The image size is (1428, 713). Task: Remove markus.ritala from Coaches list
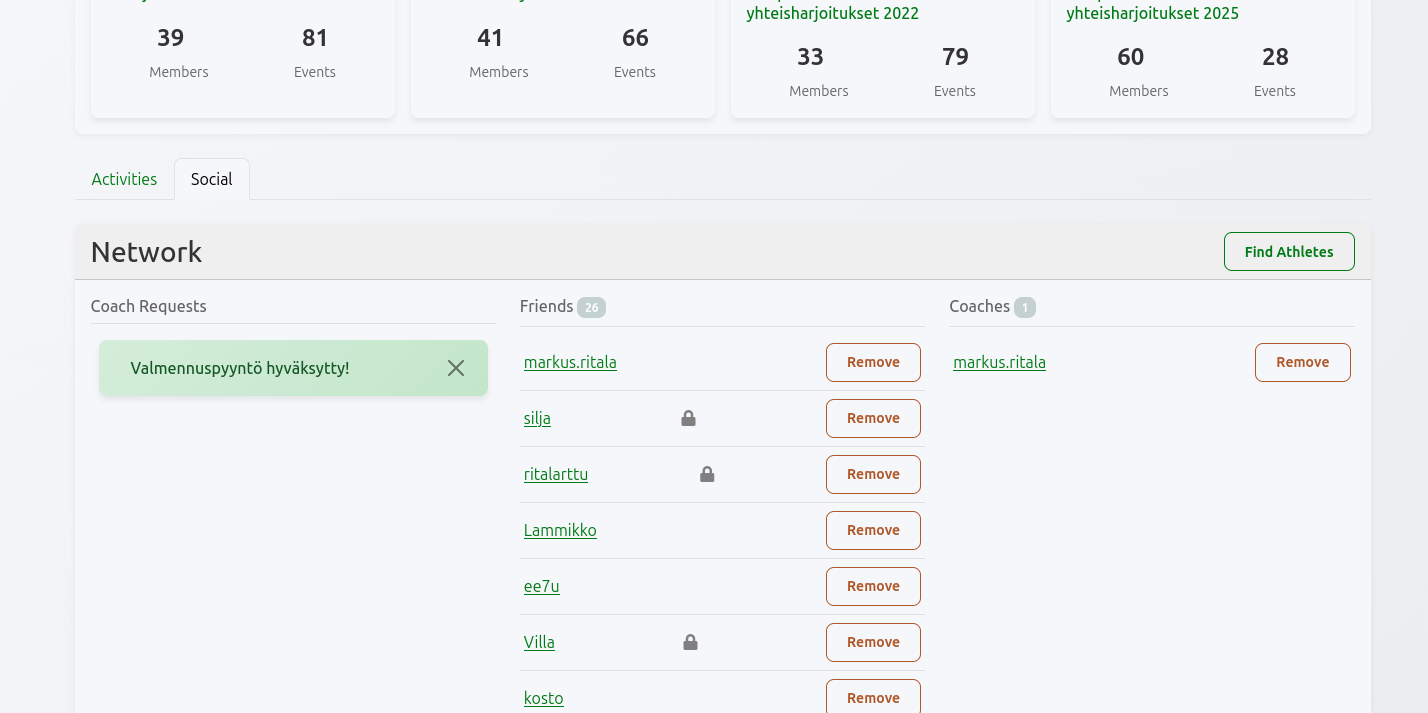coord(1302,362)
